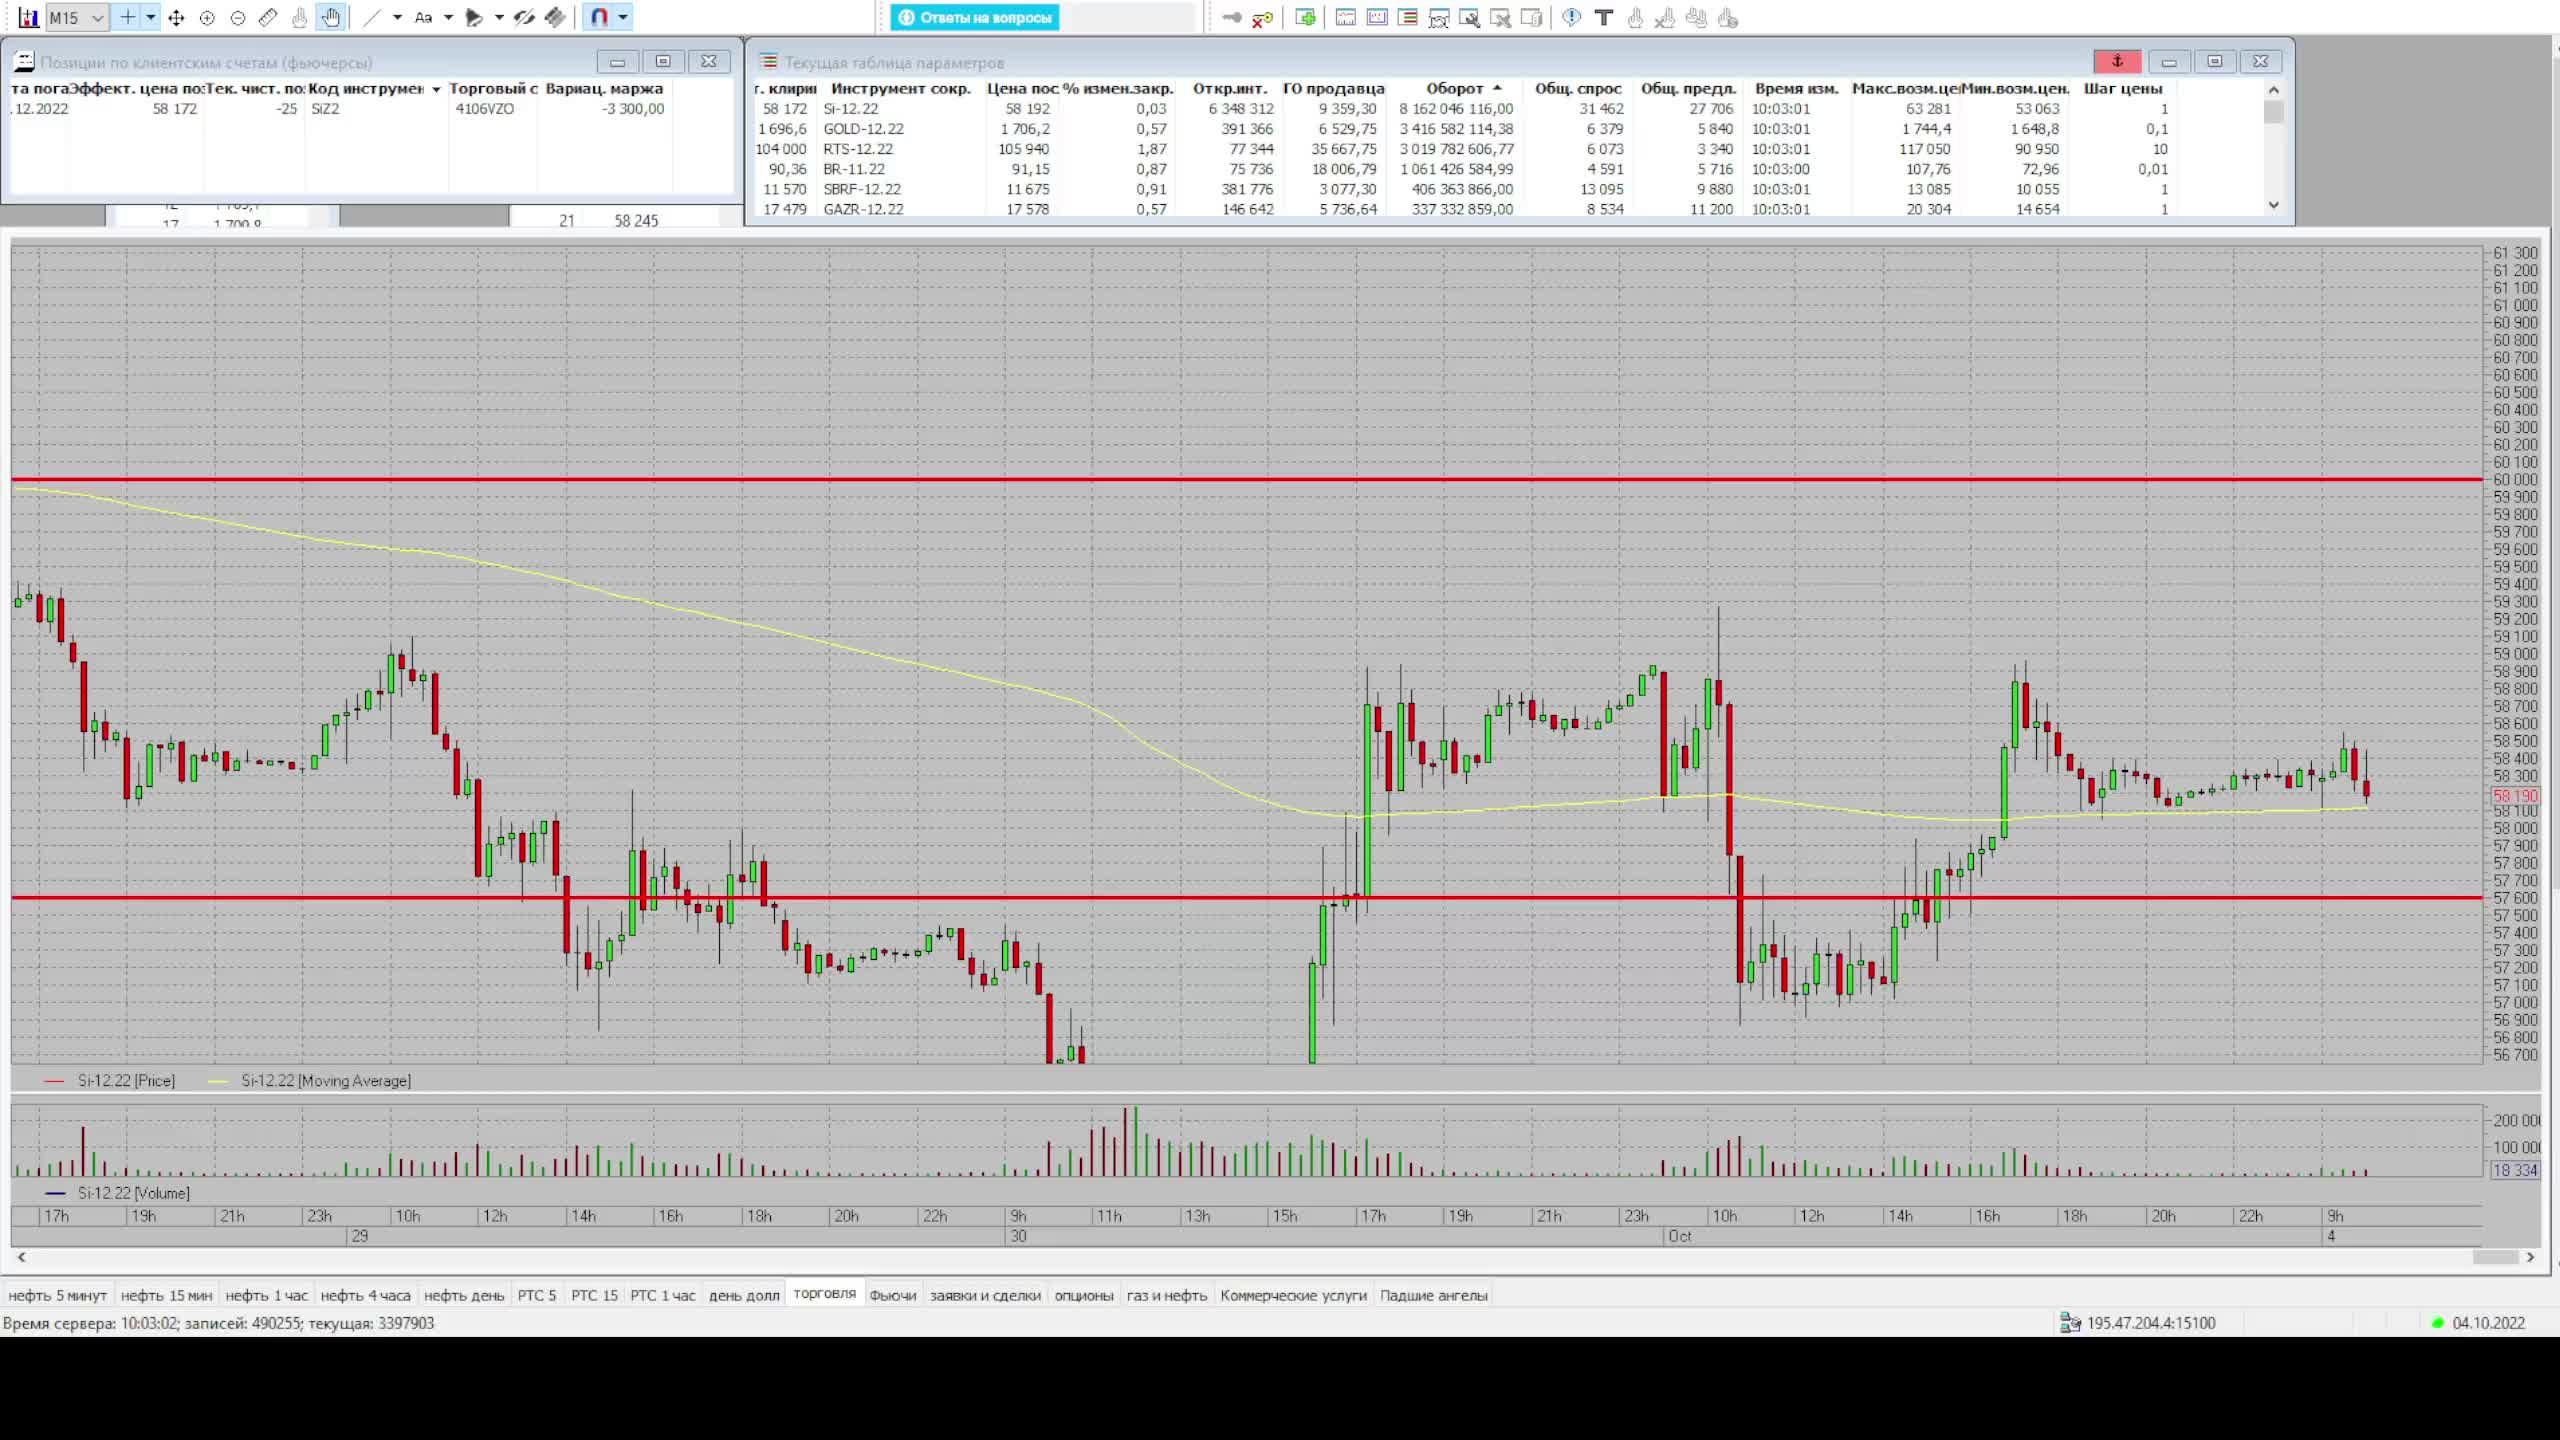The height and width of the screenshot is (1440, 2560).
Task: Select the four-arrow move chart tool
Action: pos(176,18)
